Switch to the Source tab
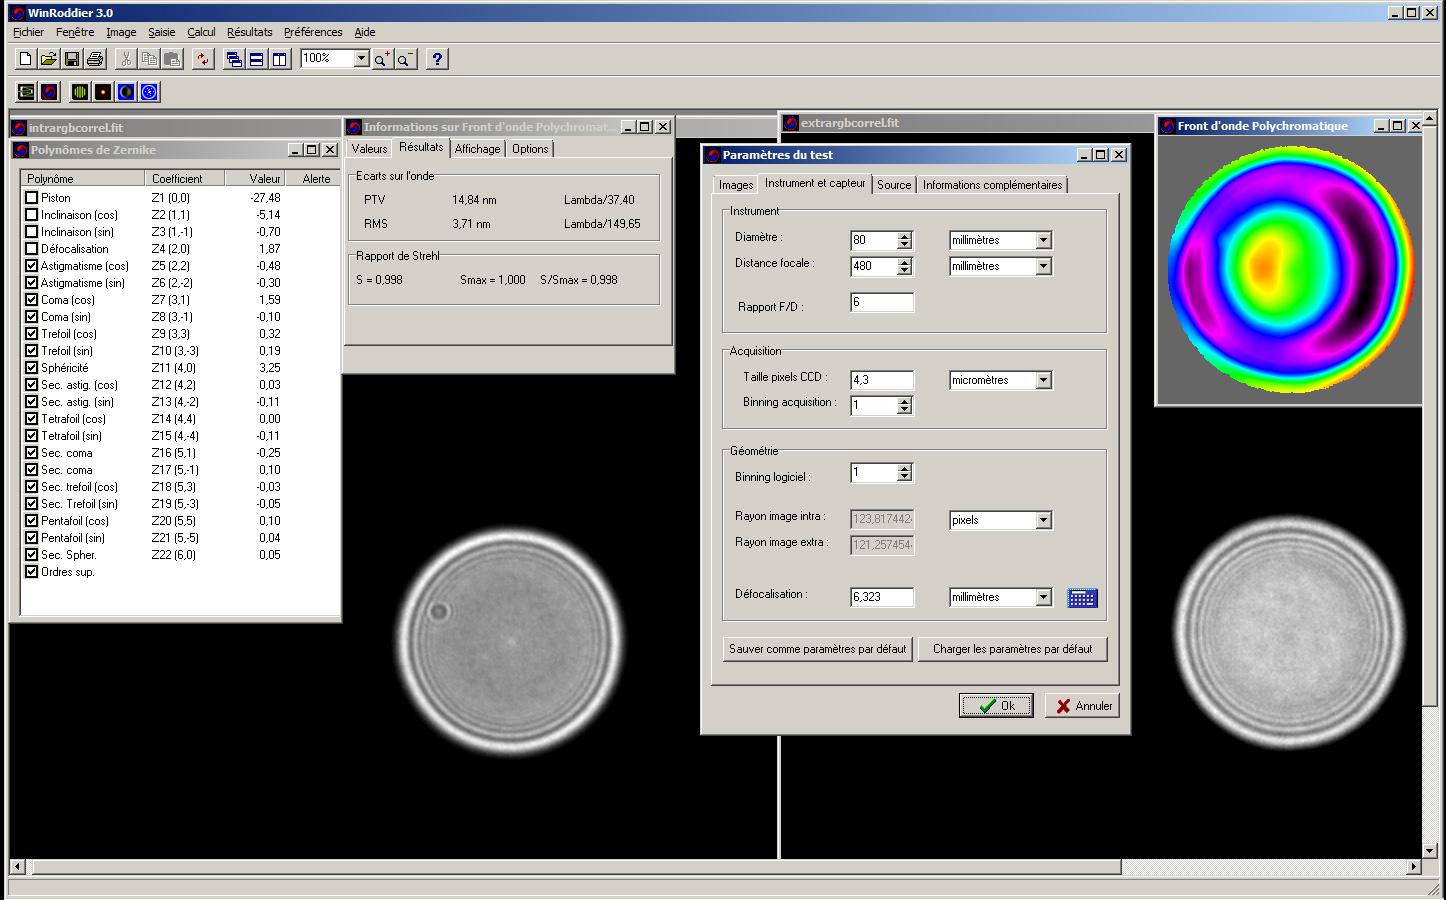The width and height of the screenshot is (1446, 900). coord(894,185)
